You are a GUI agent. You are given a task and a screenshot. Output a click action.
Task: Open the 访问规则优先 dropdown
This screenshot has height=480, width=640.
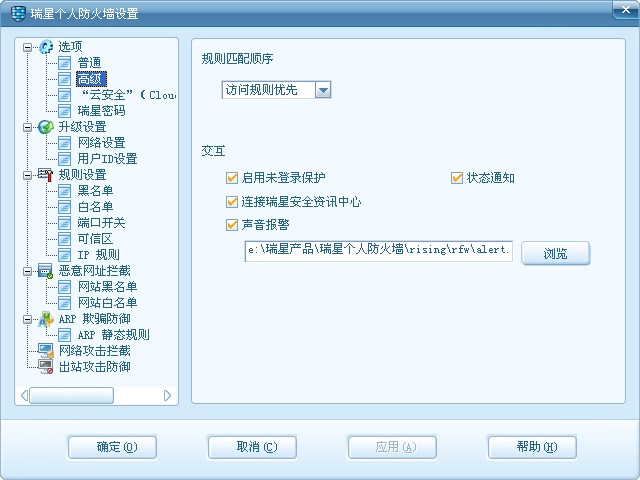coord(323,90)
